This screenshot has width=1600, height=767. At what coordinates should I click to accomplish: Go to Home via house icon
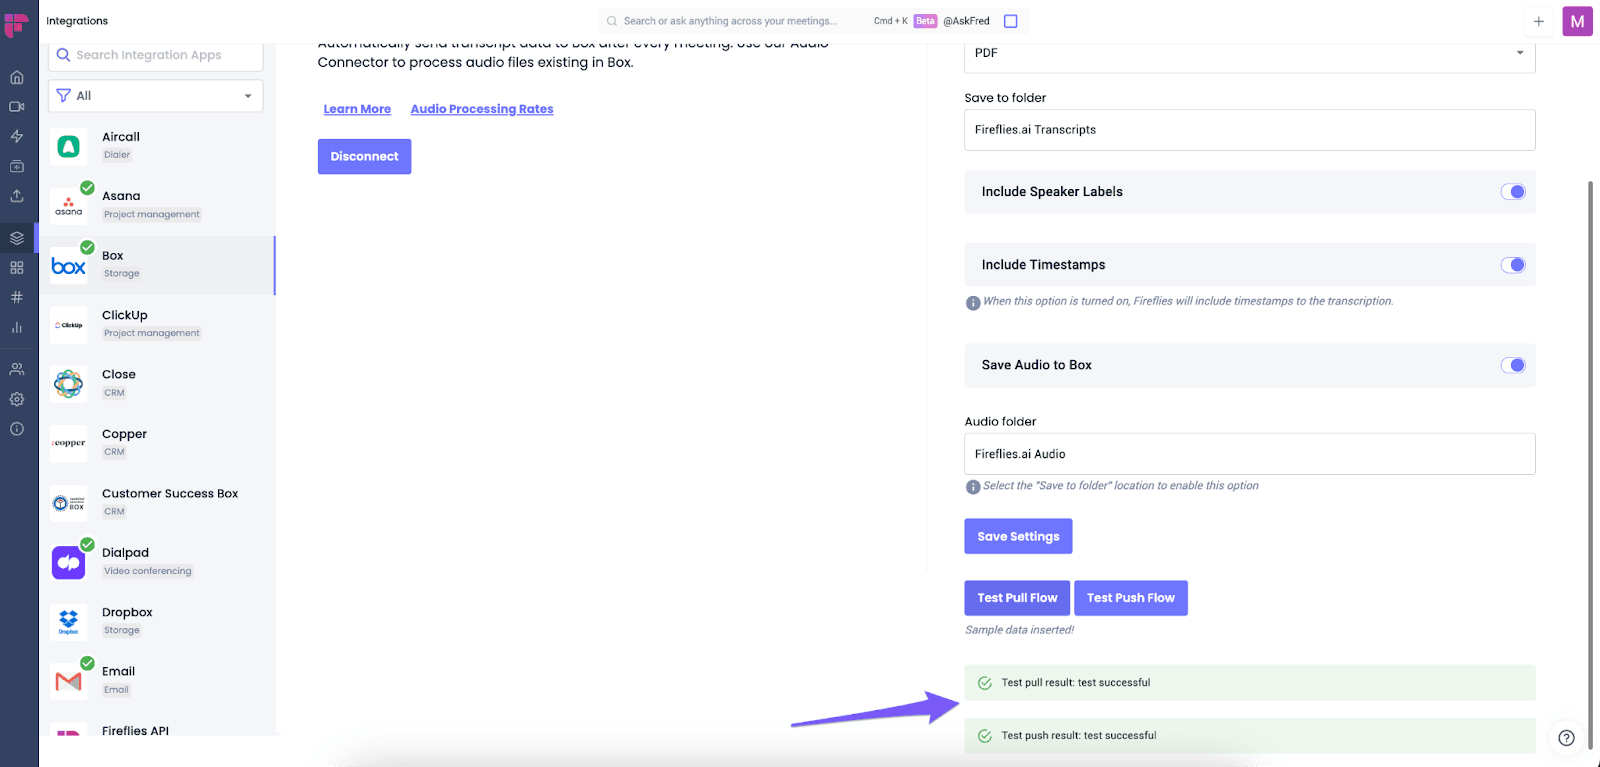point(17,77)
